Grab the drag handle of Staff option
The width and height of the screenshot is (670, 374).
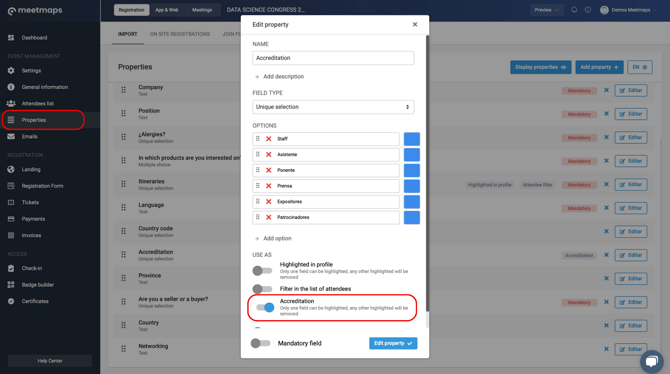coord(257,138)
